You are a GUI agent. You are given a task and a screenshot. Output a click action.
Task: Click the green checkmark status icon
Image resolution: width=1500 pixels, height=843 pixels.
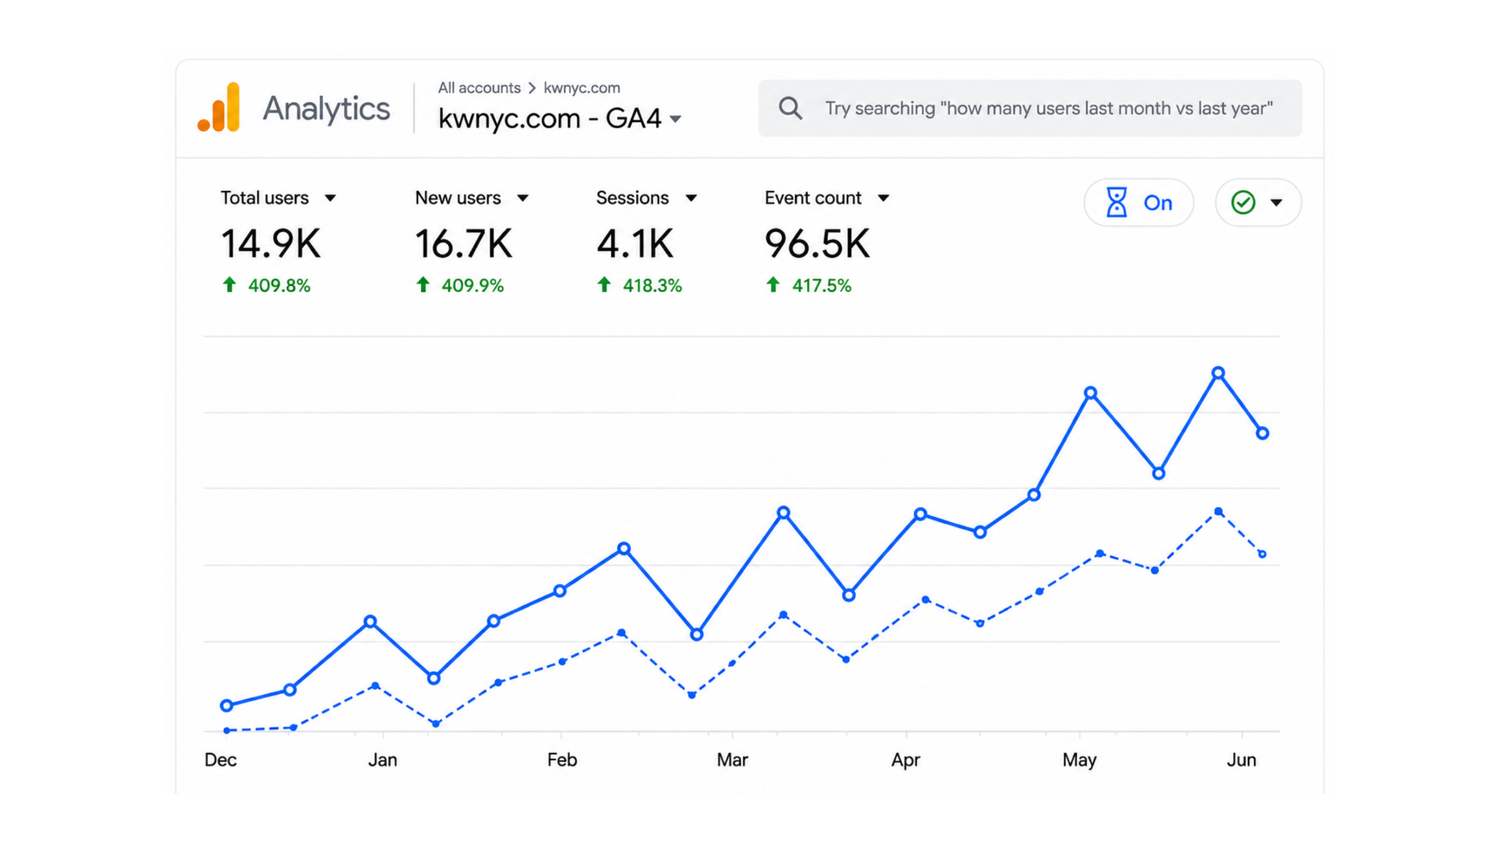point(1243,203)
